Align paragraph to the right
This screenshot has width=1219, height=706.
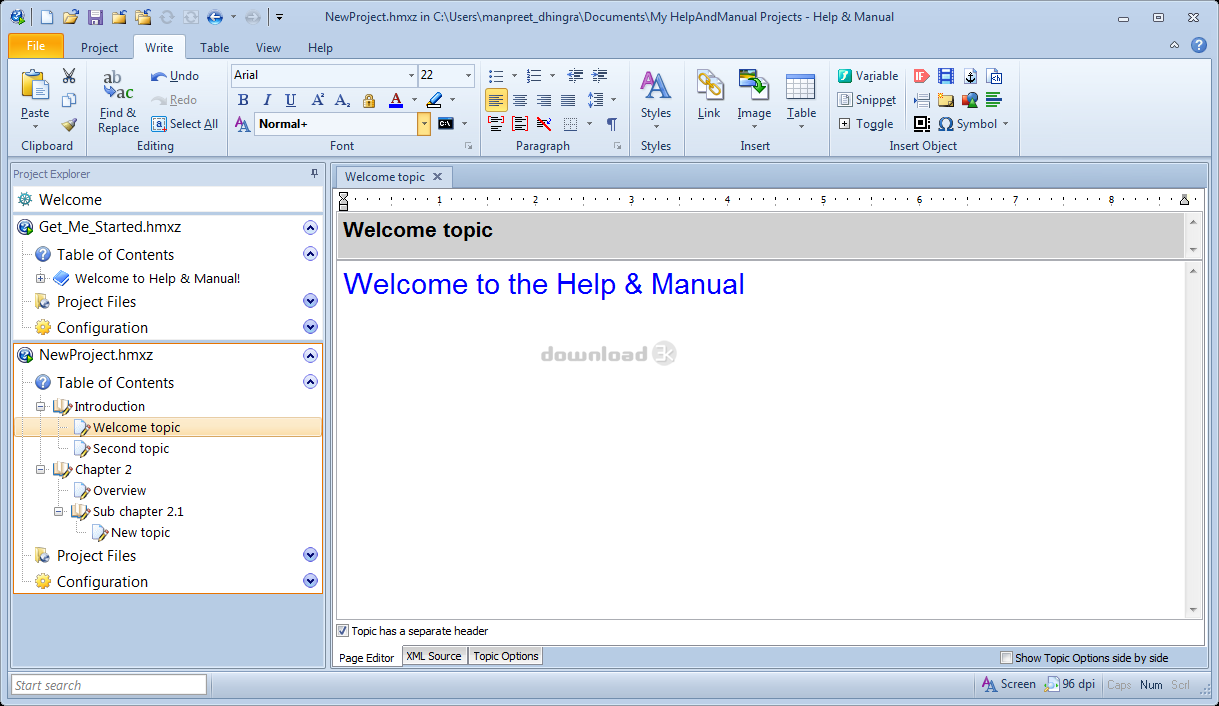[544, 100]
